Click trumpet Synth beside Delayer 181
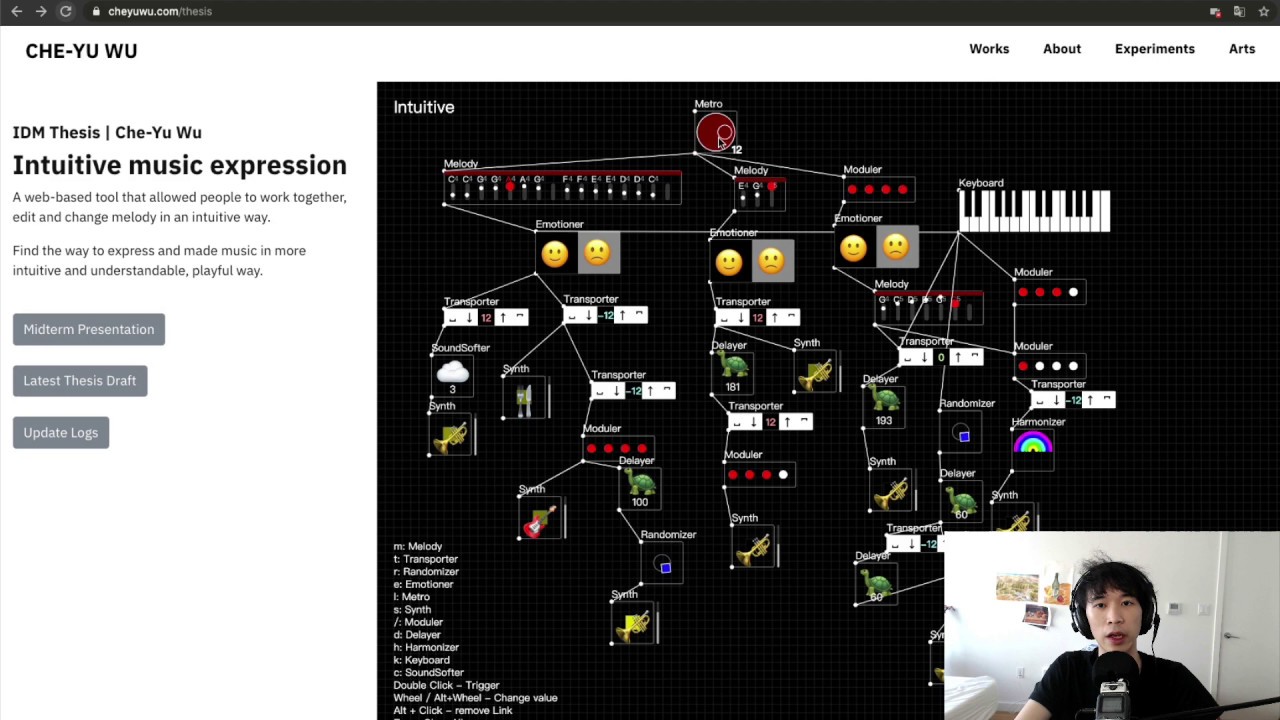The image size is (1280, 720). [815, 373]
